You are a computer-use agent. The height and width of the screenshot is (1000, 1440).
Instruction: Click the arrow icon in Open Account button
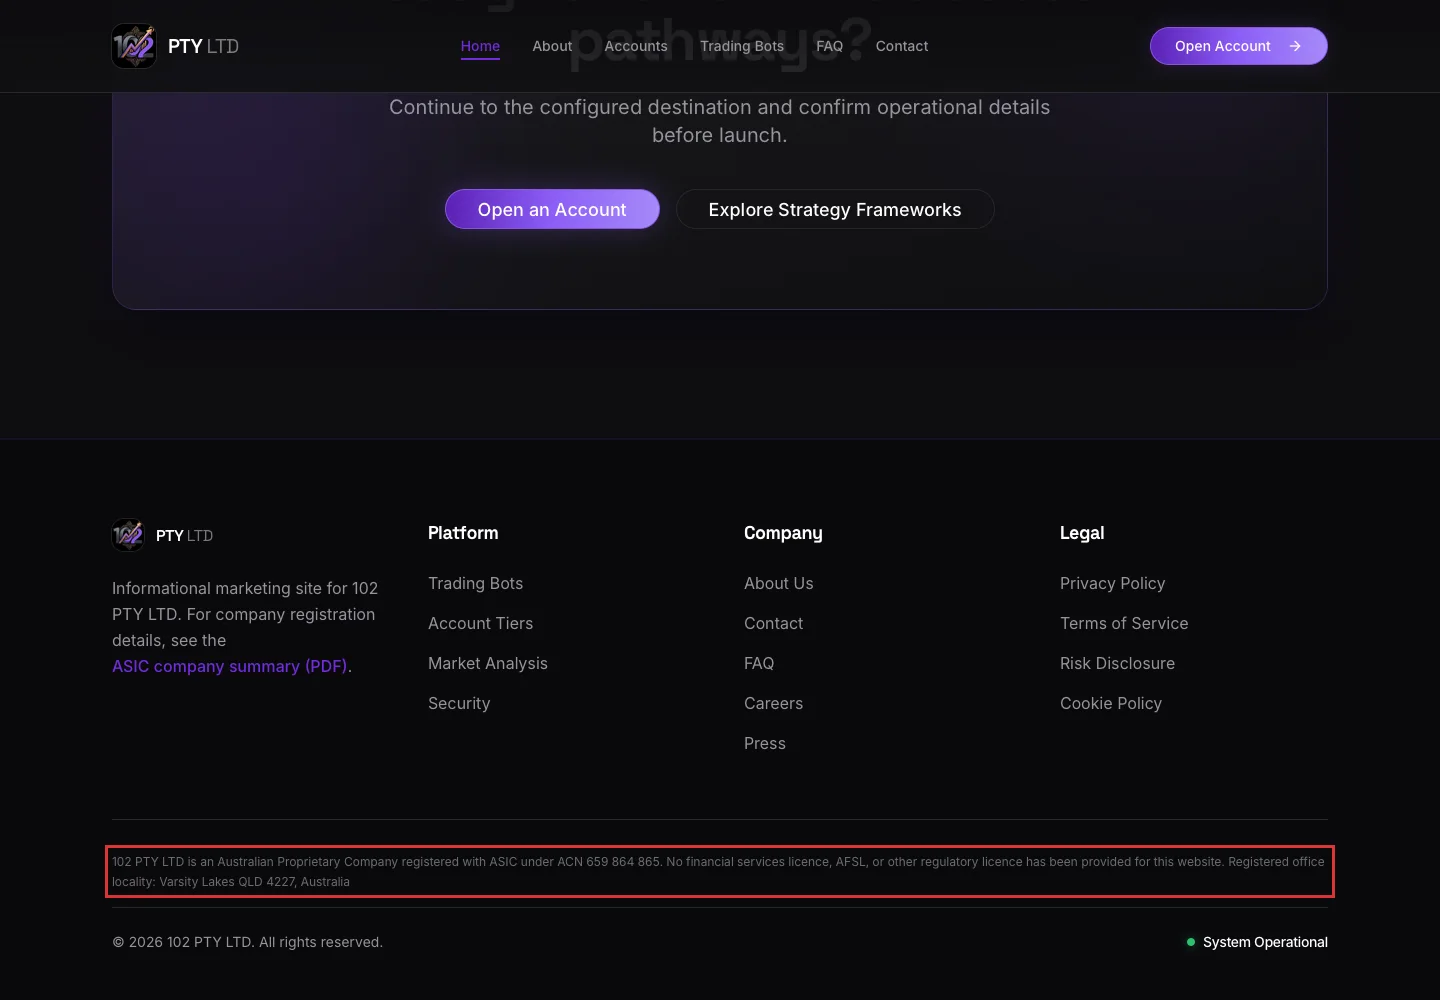(1295, 46)
